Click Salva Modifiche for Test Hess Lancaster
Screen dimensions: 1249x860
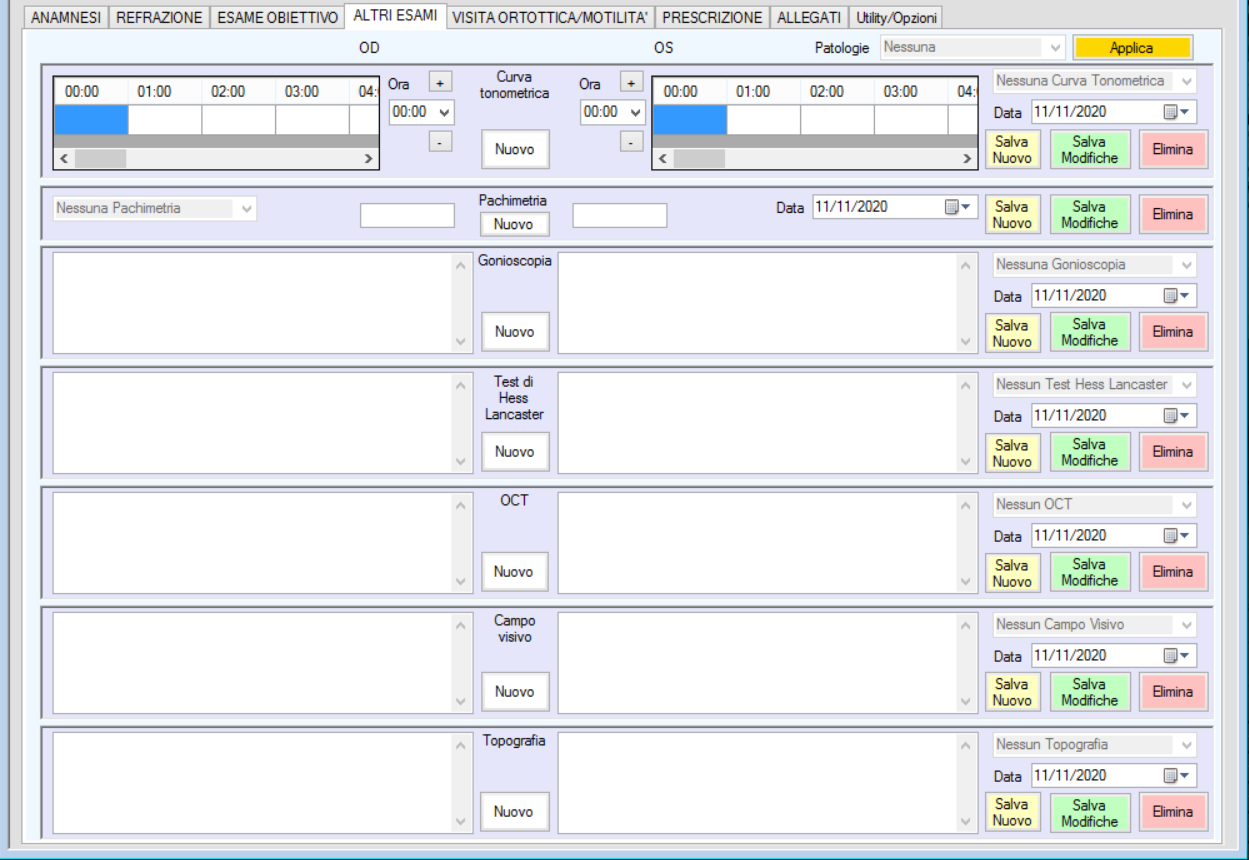pyautogui.click(x=1089, y=452)
